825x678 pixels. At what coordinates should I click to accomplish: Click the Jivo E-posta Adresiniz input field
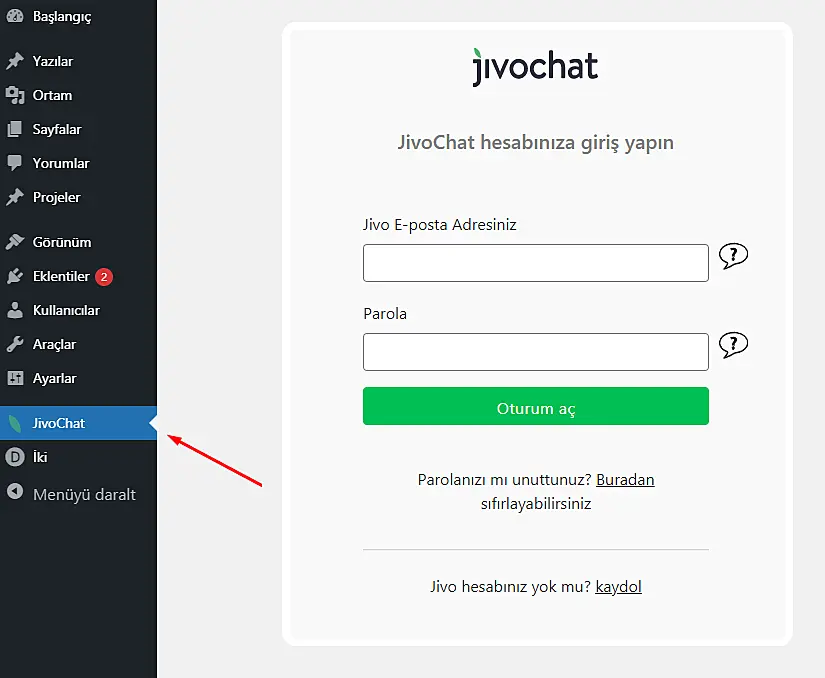536,263
